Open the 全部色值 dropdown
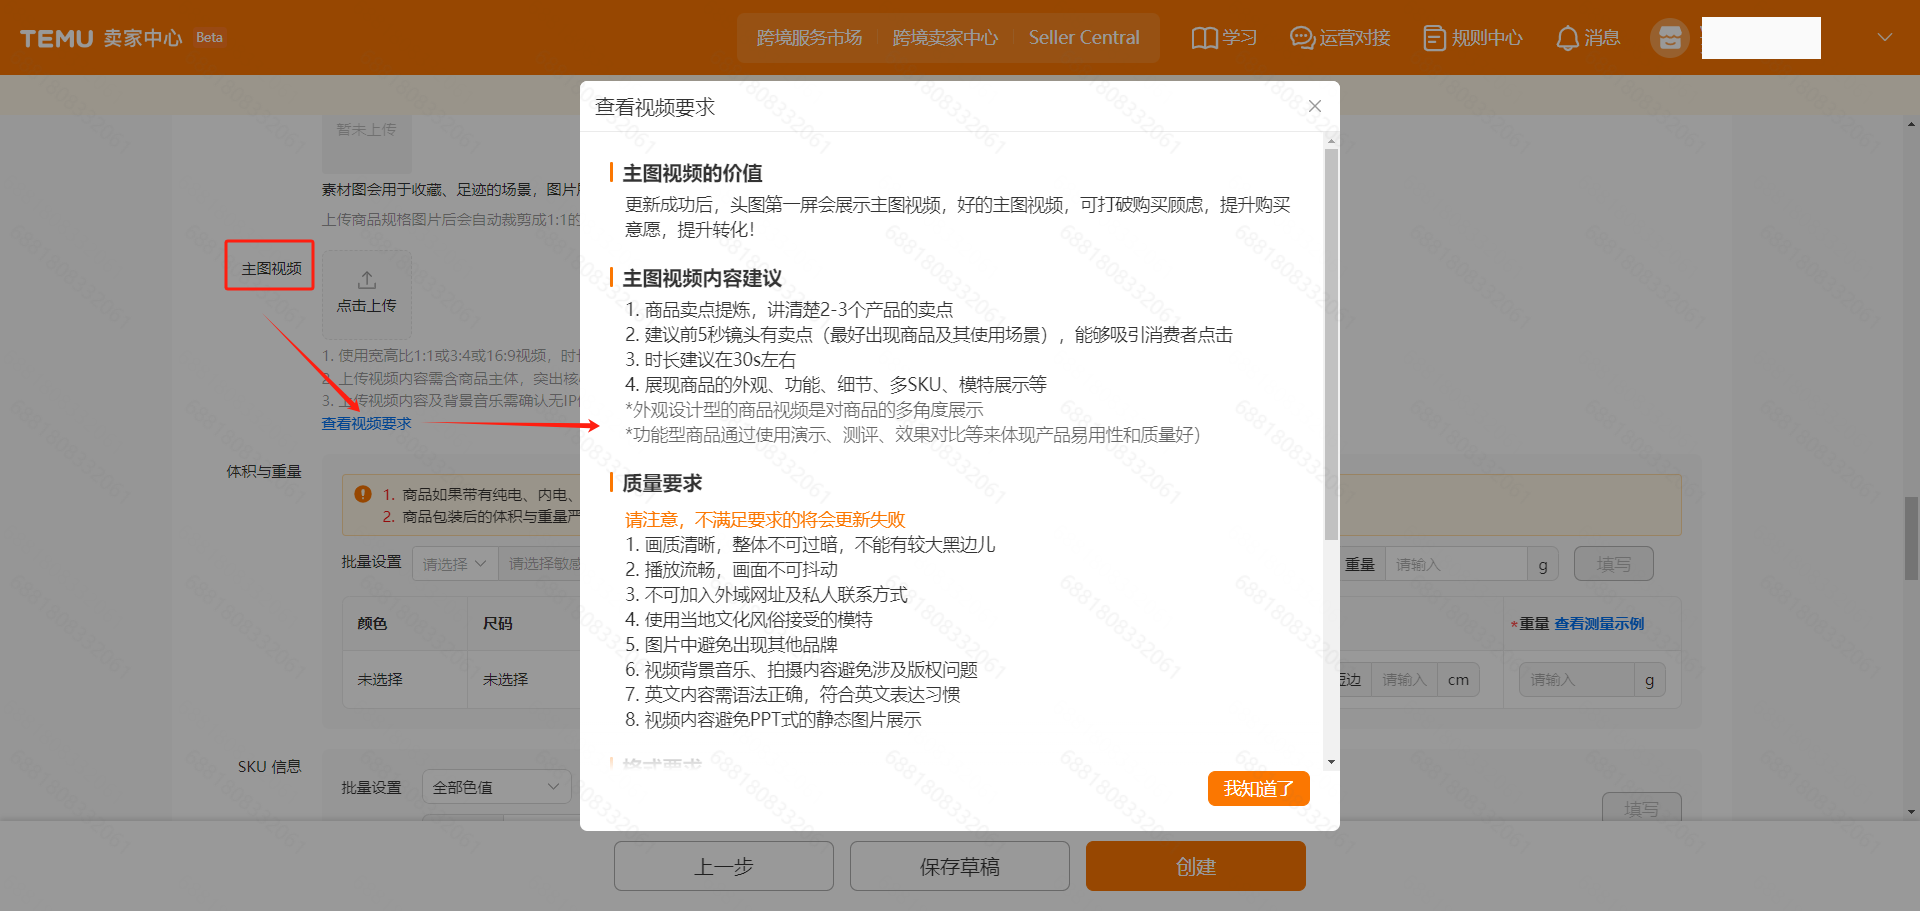This screenshot has width=1920, height=911. (x=496, y=787)
